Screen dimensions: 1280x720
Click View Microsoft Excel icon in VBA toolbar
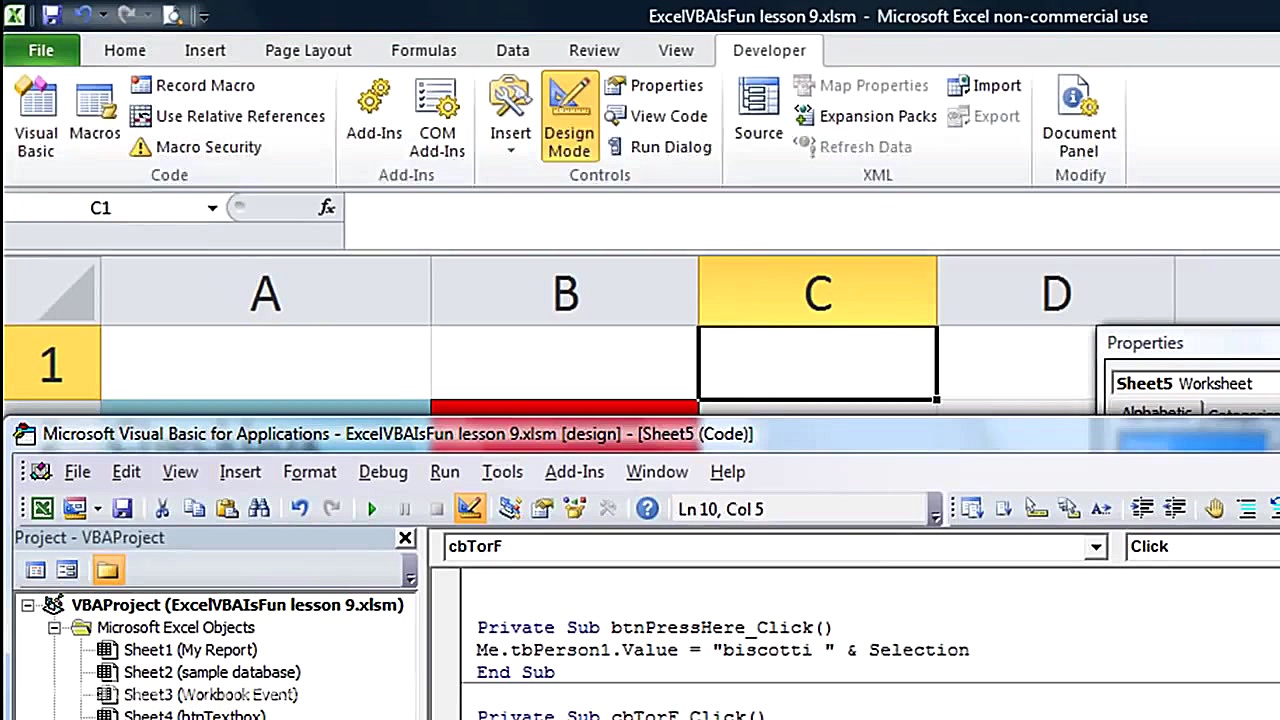coord(42,509)
